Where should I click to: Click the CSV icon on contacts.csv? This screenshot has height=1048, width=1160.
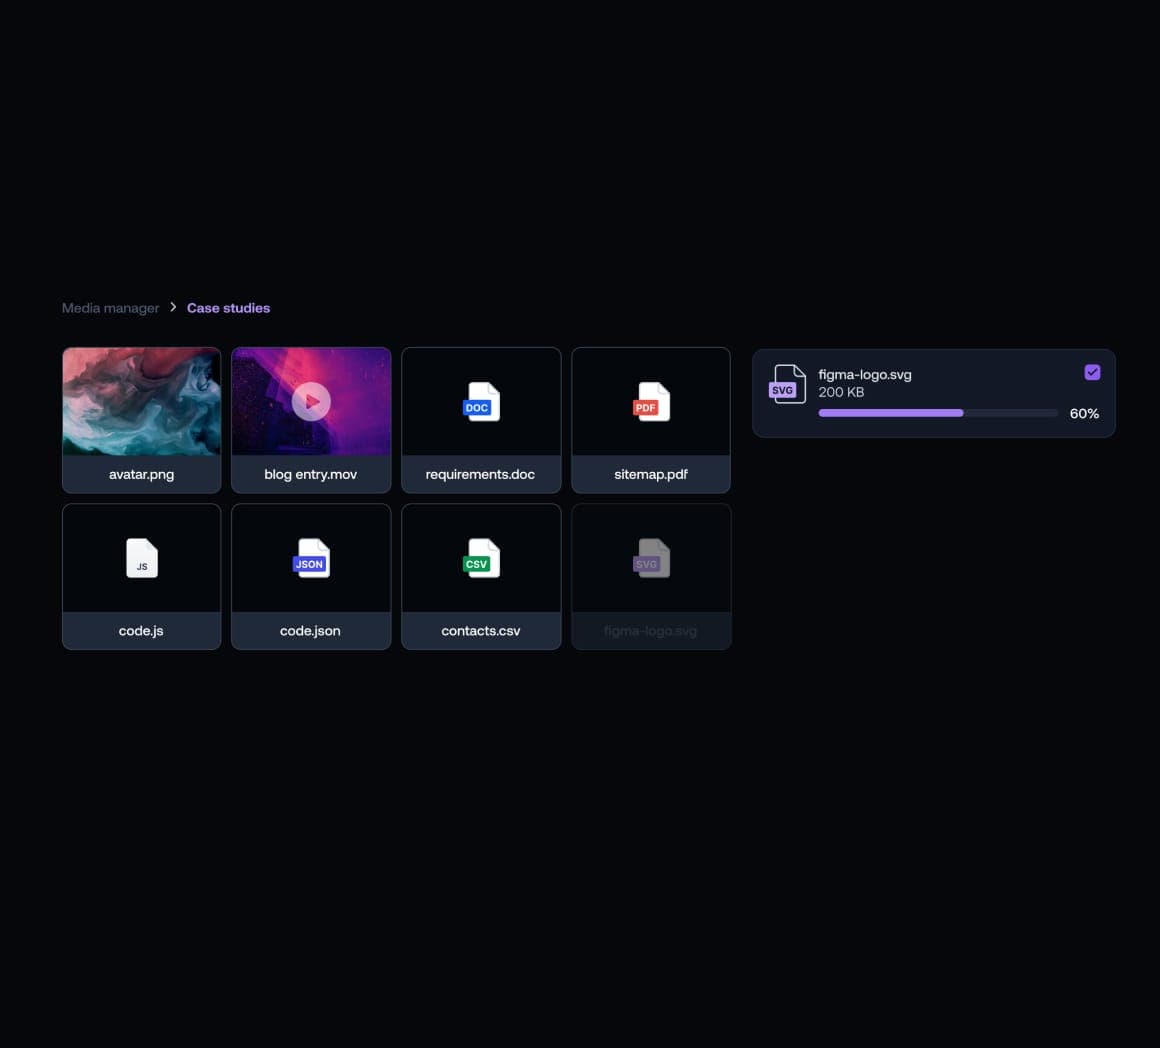click(x=480, y=558)
